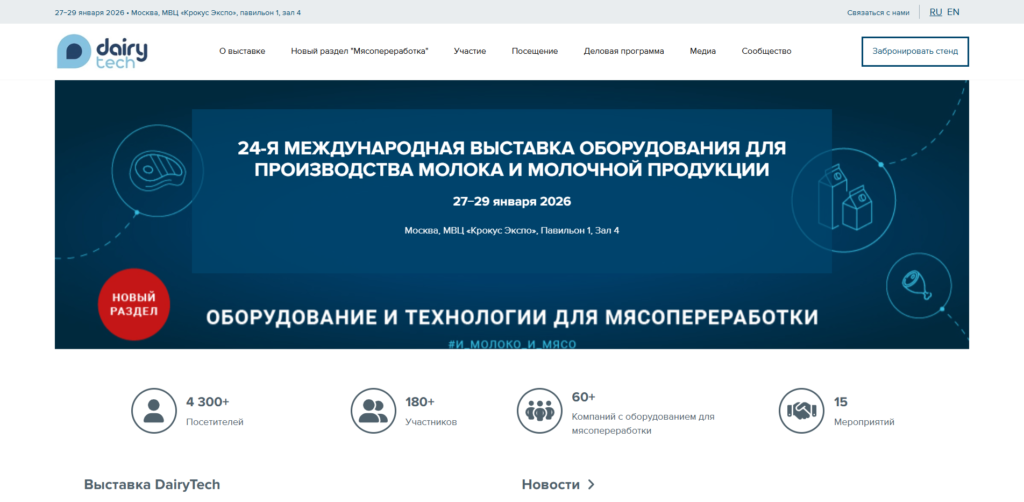The image size is (1024, 502).
Task: Open the Новости section heading link
Action: 551,484
